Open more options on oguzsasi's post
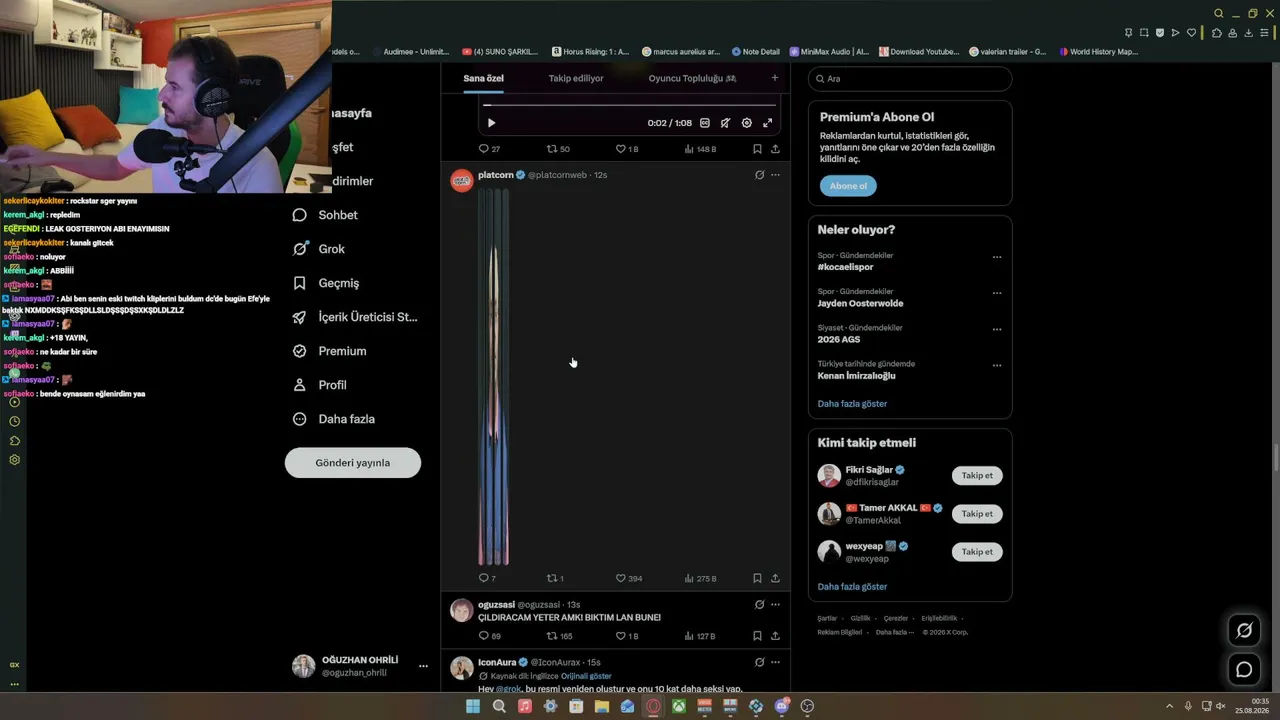This screenshot has height=720, width=1280. [775, 605]
